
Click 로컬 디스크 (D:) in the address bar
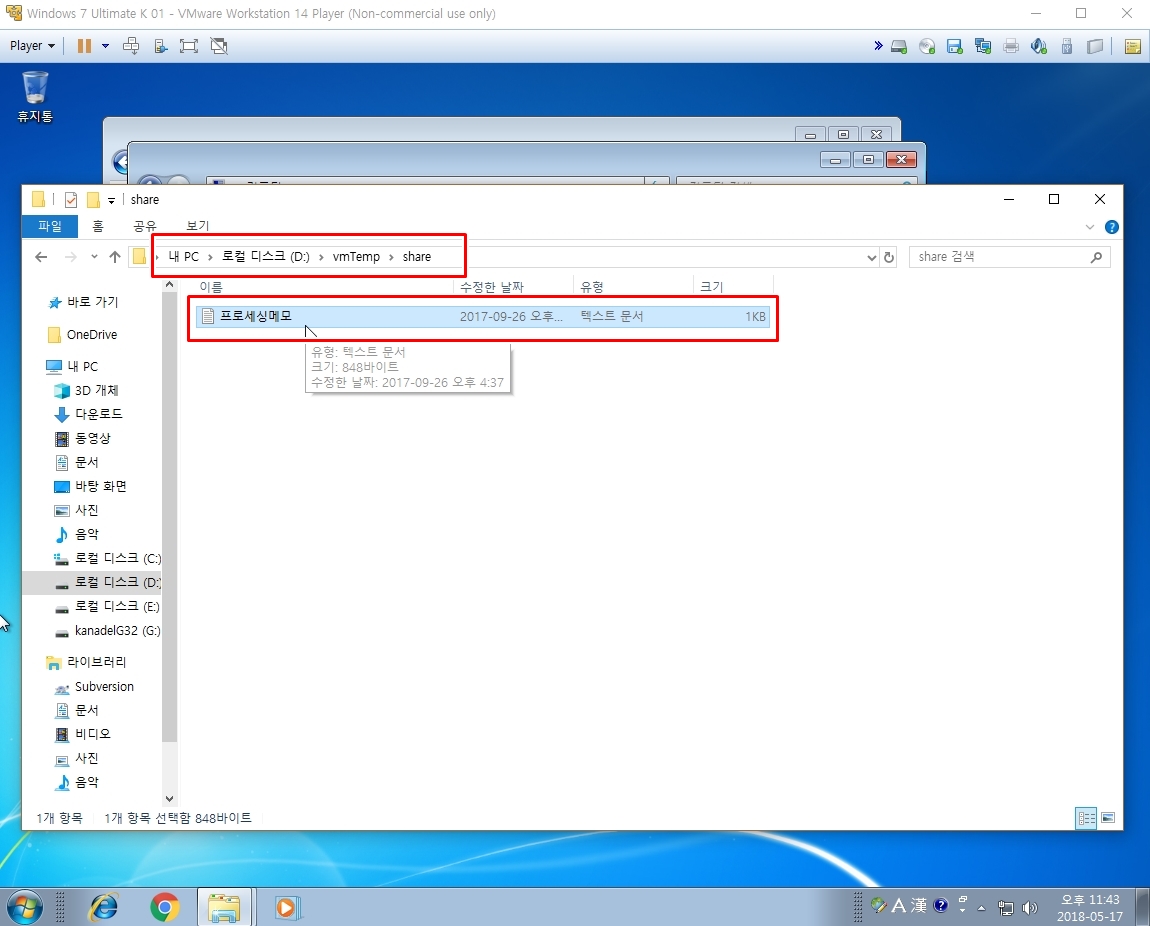[265, 257]
